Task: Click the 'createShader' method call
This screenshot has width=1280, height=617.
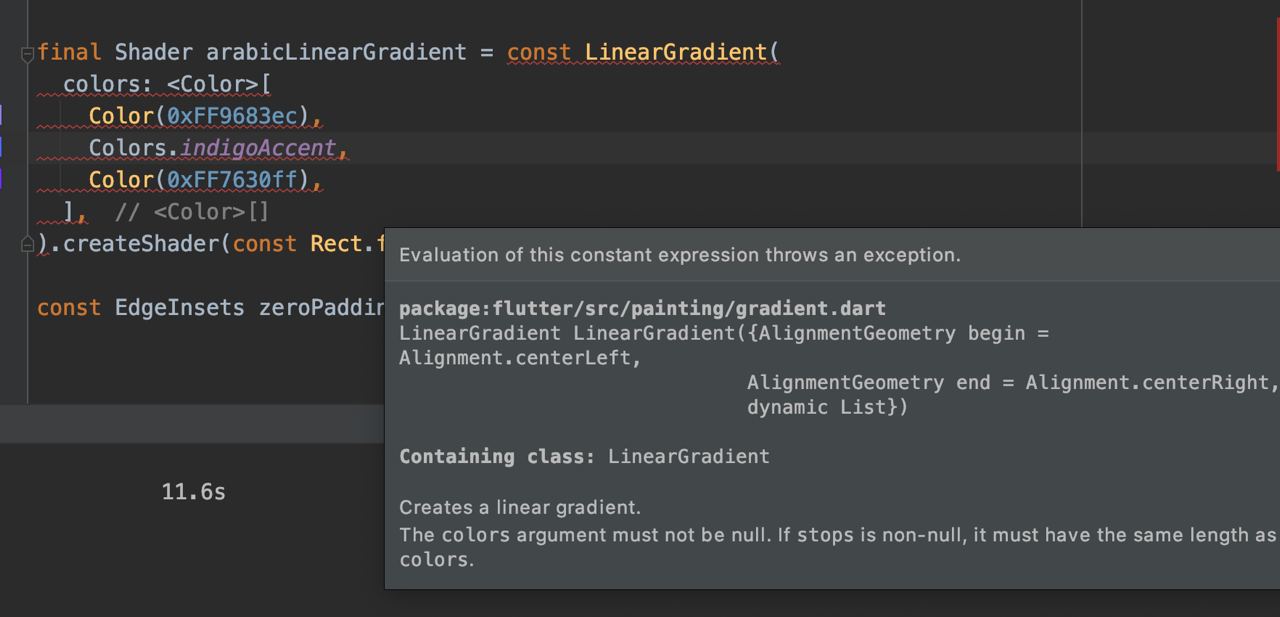Action: coord(141,244)
